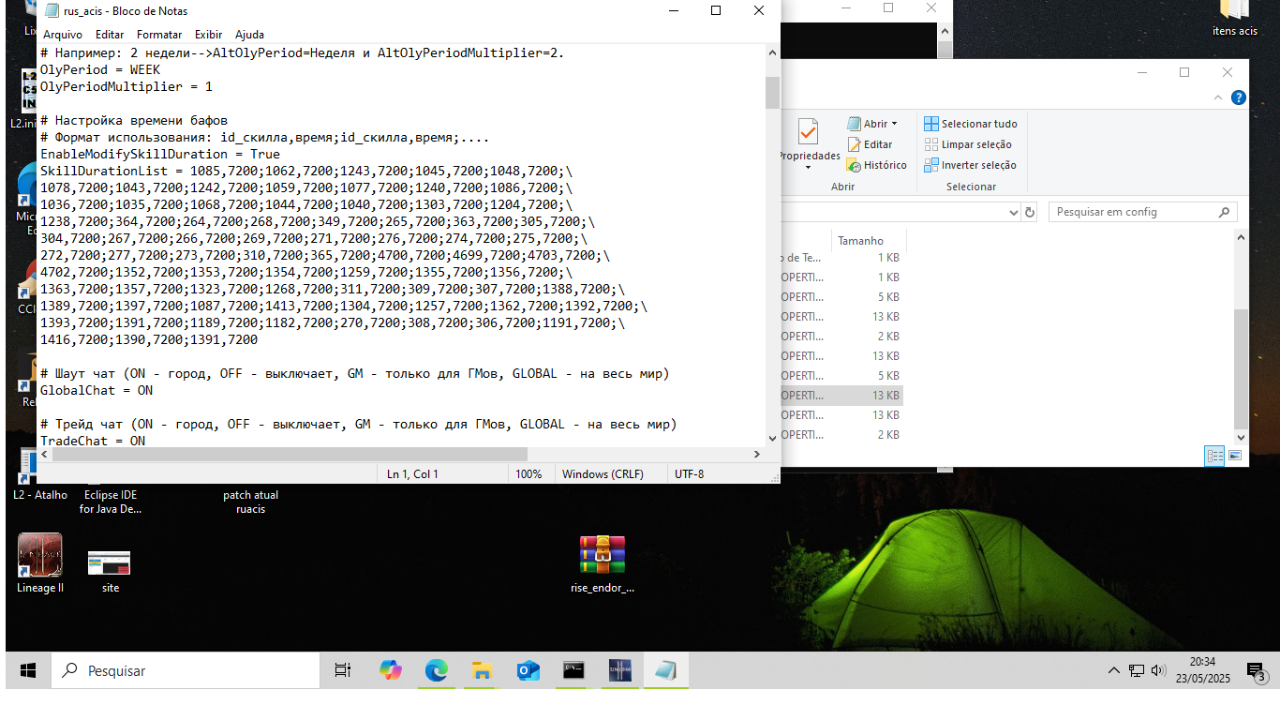Image resolution: width=1280 pixels, height=720 pixels.
Task: Click Limpar seleção in the ribbon
Action: pyautogui.click(x=968, y=144)
